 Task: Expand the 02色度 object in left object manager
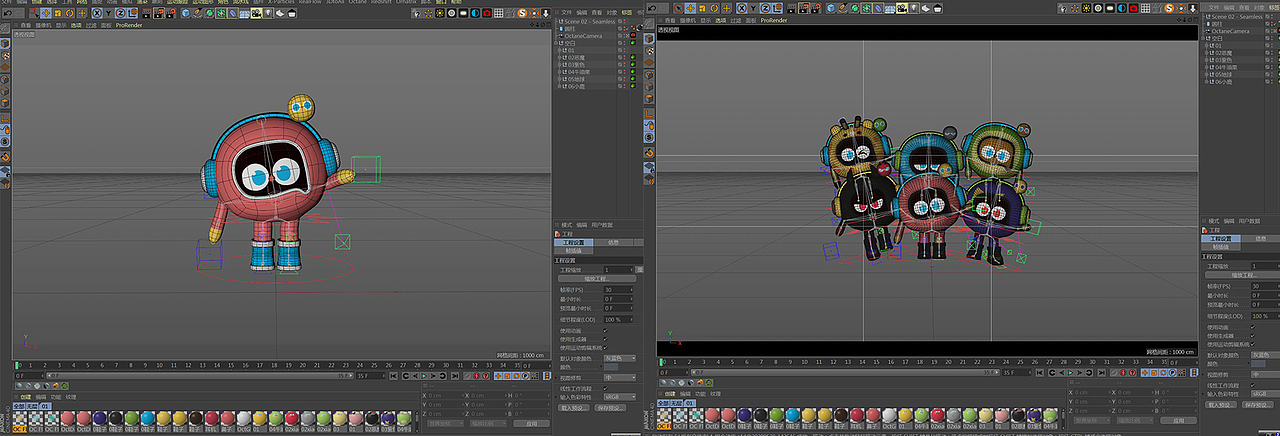(559, 57)
